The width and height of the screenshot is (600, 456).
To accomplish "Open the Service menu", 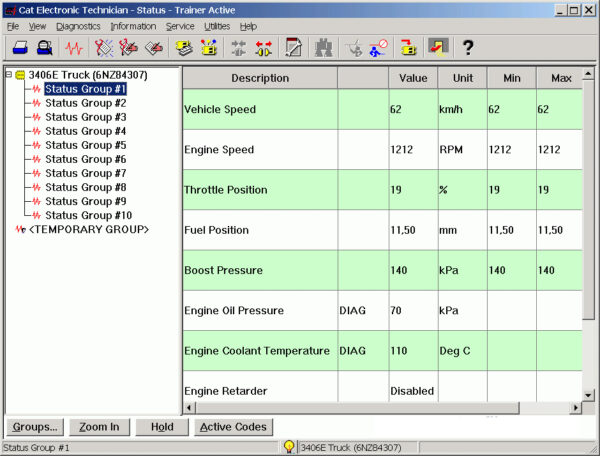I will pos(180,26).
